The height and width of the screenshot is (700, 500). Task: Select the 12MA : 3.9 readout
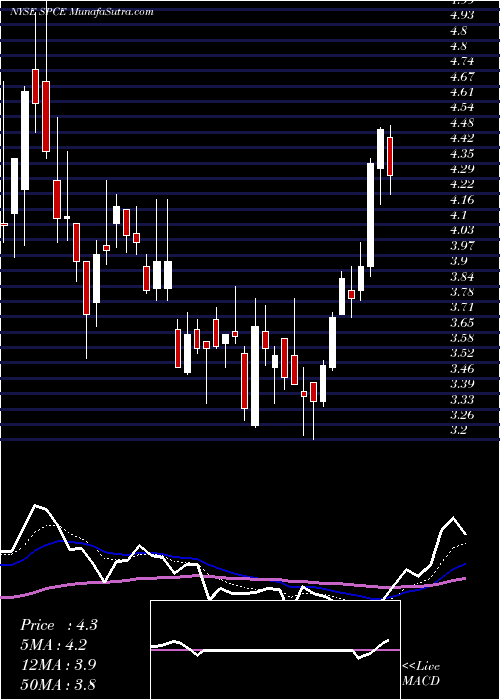click(x=56, y=665)
